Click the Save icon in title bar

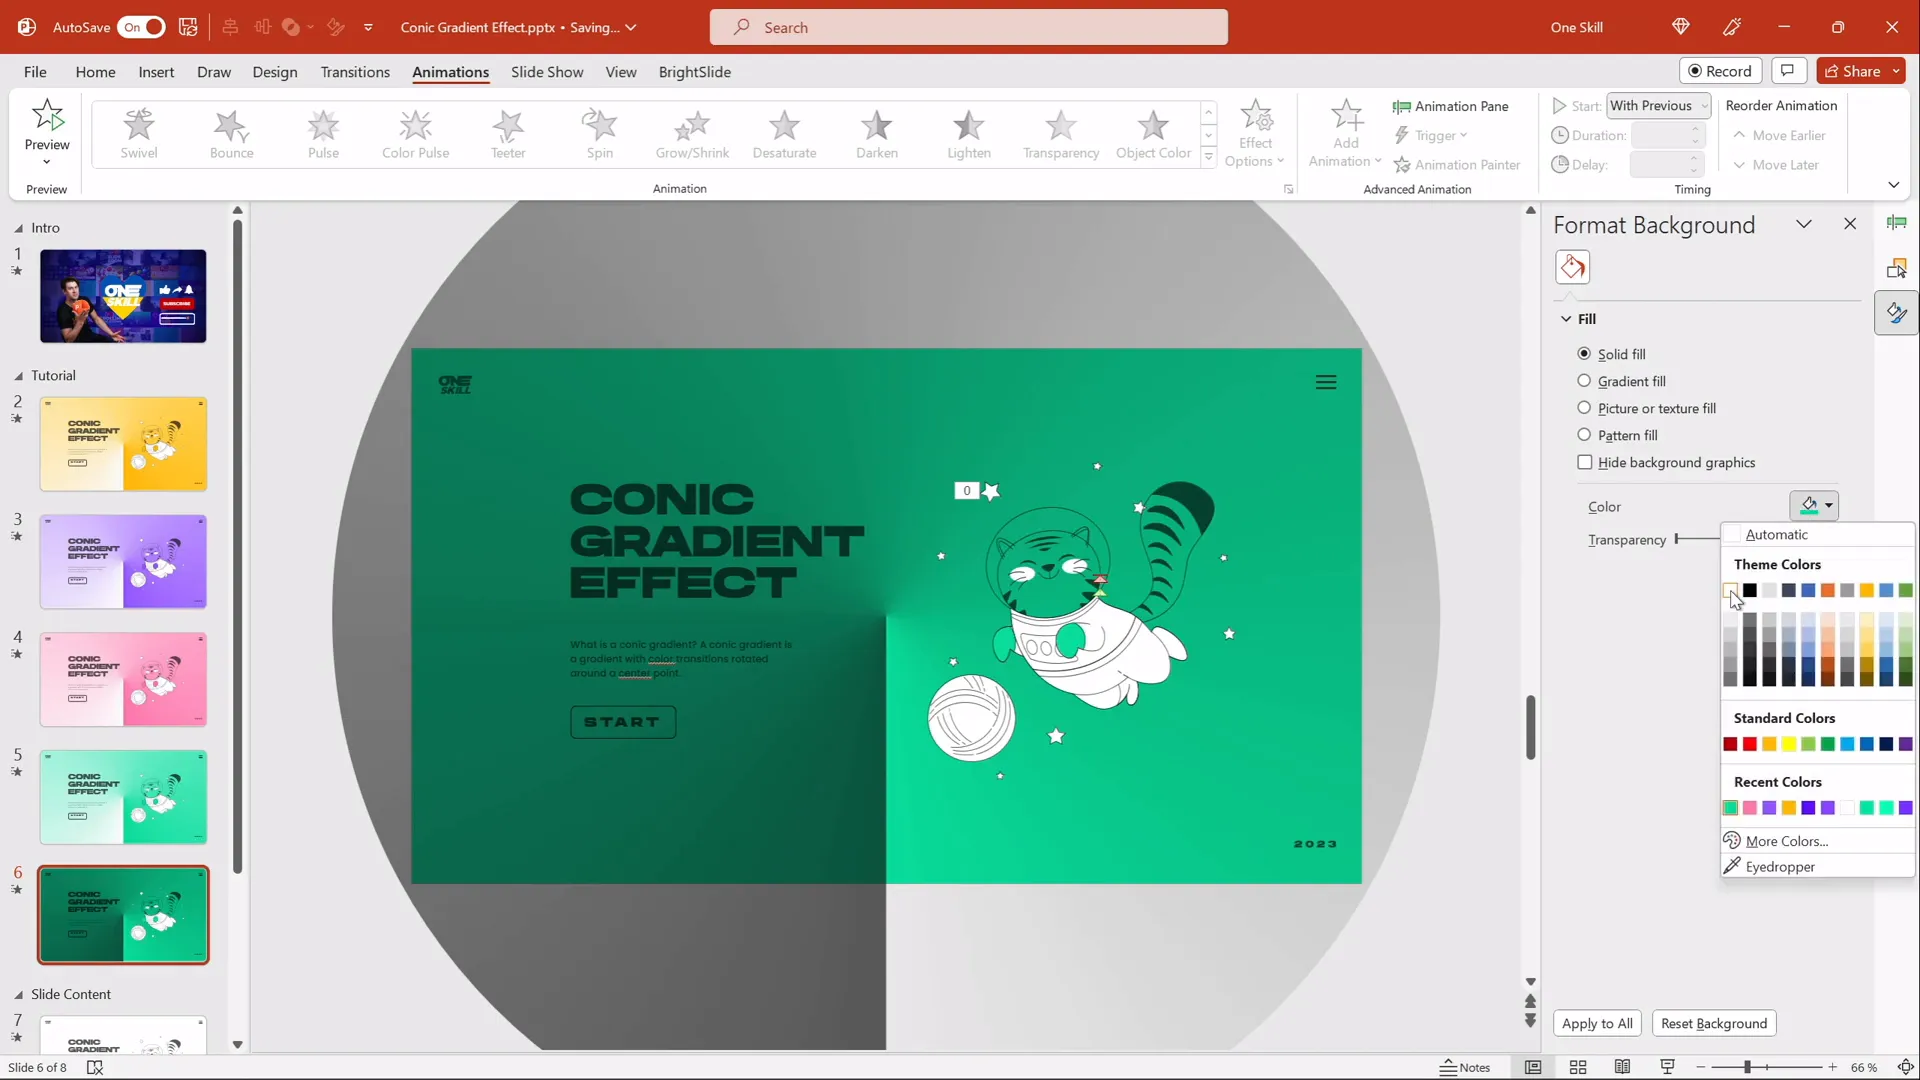[188, 27]
